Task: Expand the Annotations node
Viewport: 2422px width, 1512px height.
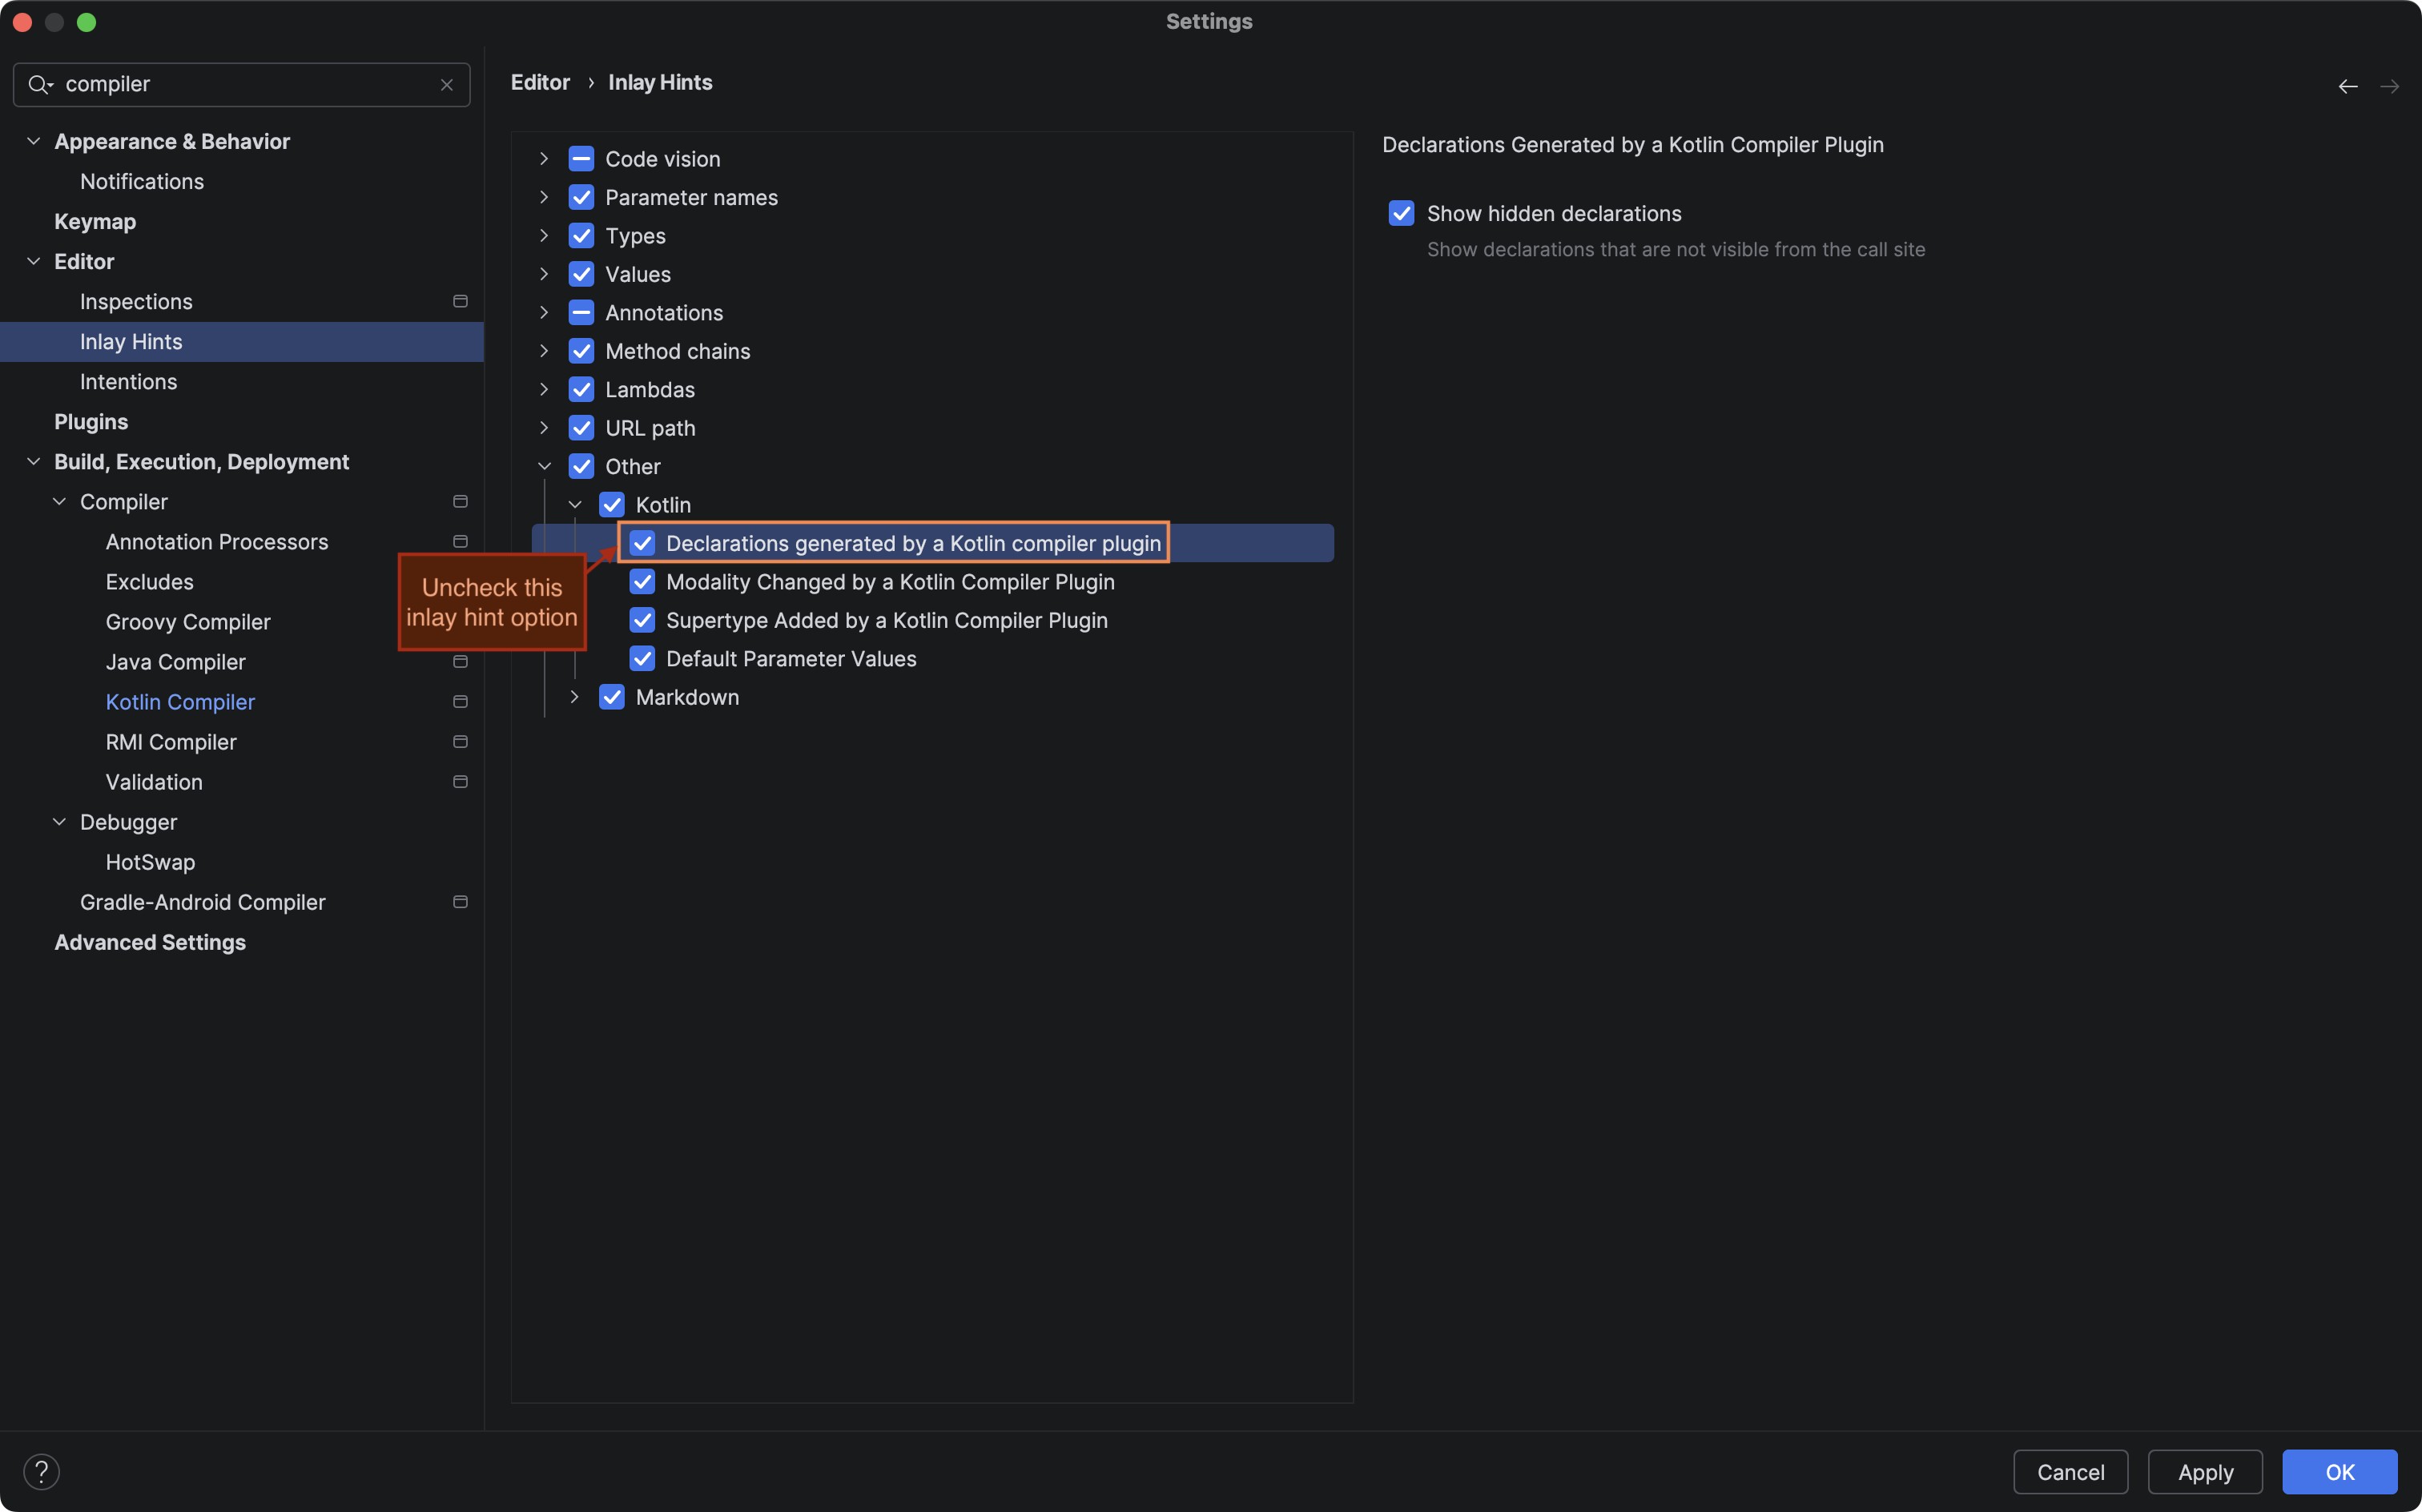Action: pyautogui.click(x=544, y=313)
